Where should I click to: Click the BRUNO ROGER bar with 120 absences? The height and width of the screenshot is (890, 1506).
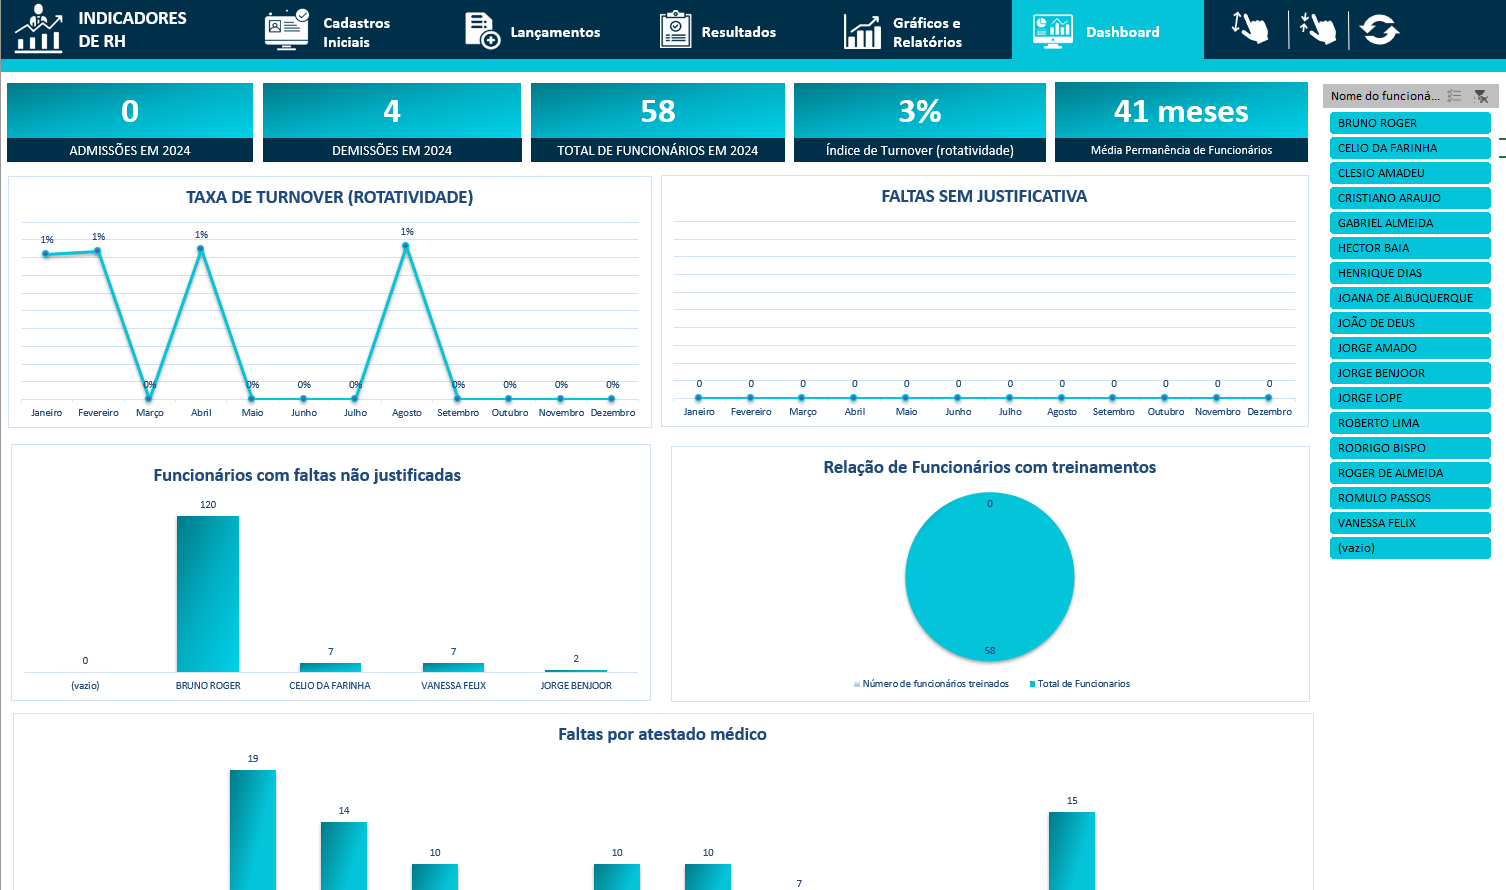(x=208, y=593)
